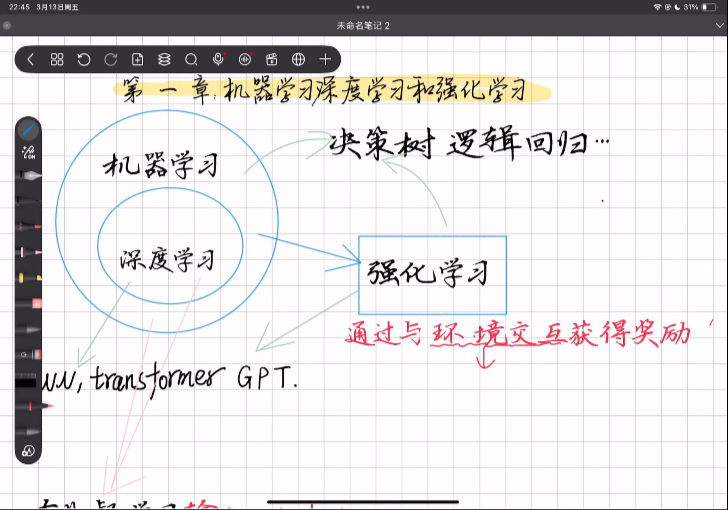The image size is (728, 510).
Task: Tap the handwritten GPT text
Action: (266, 377)
